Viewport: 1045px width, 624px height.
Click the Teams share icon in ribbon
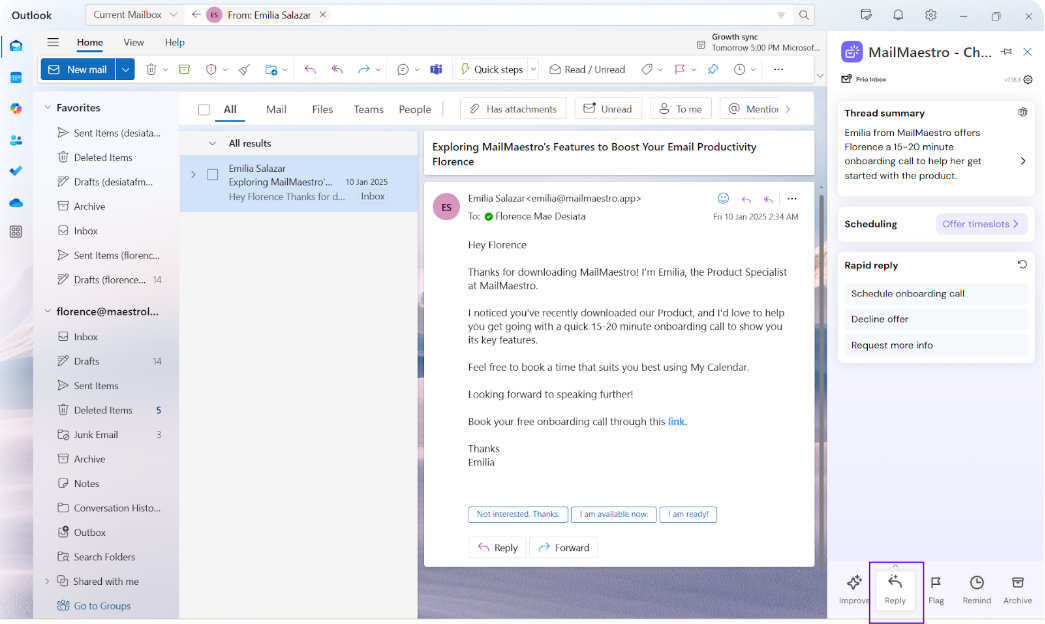coord(437,69)
